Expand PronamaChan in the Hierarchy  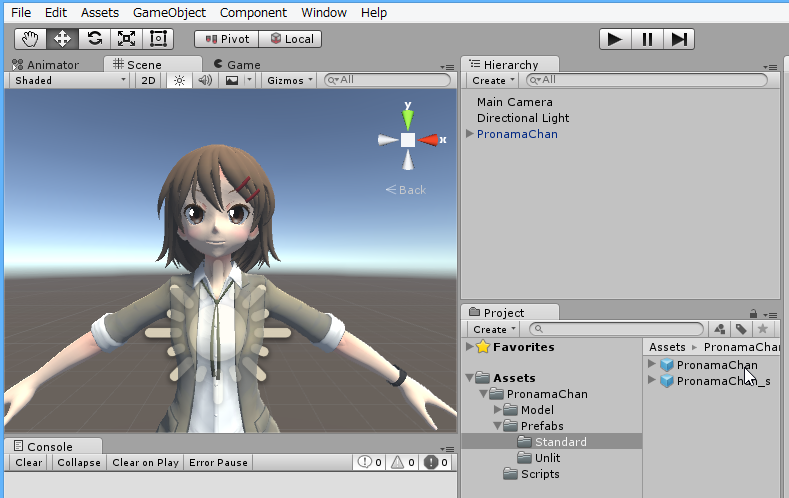[470, 134]
